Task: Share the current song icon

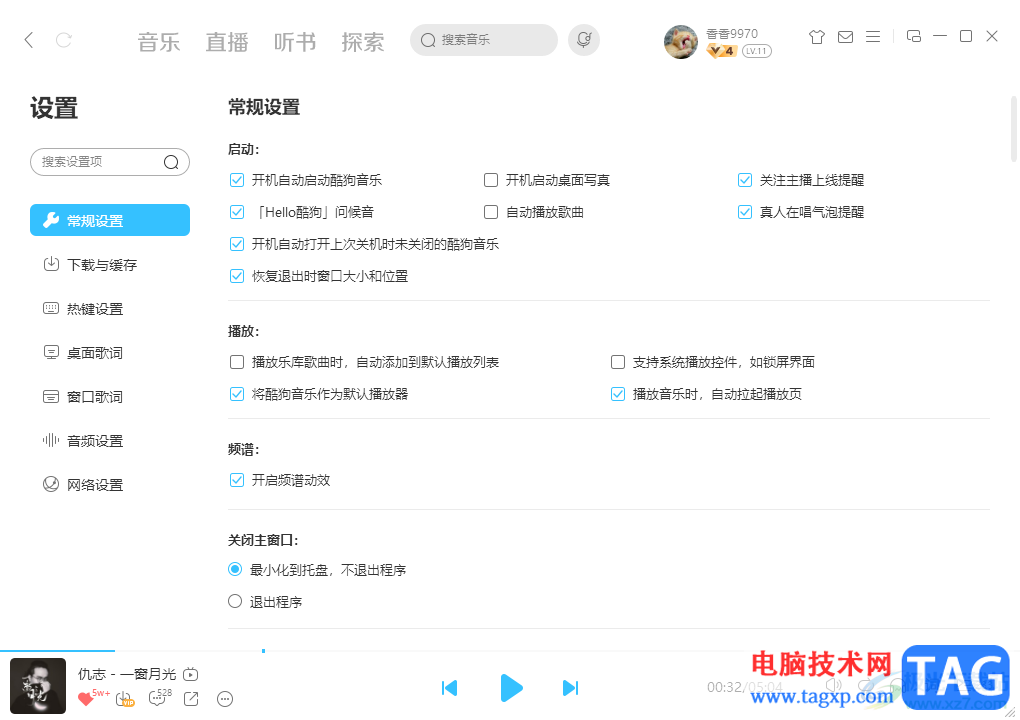Action: (191, 699)
